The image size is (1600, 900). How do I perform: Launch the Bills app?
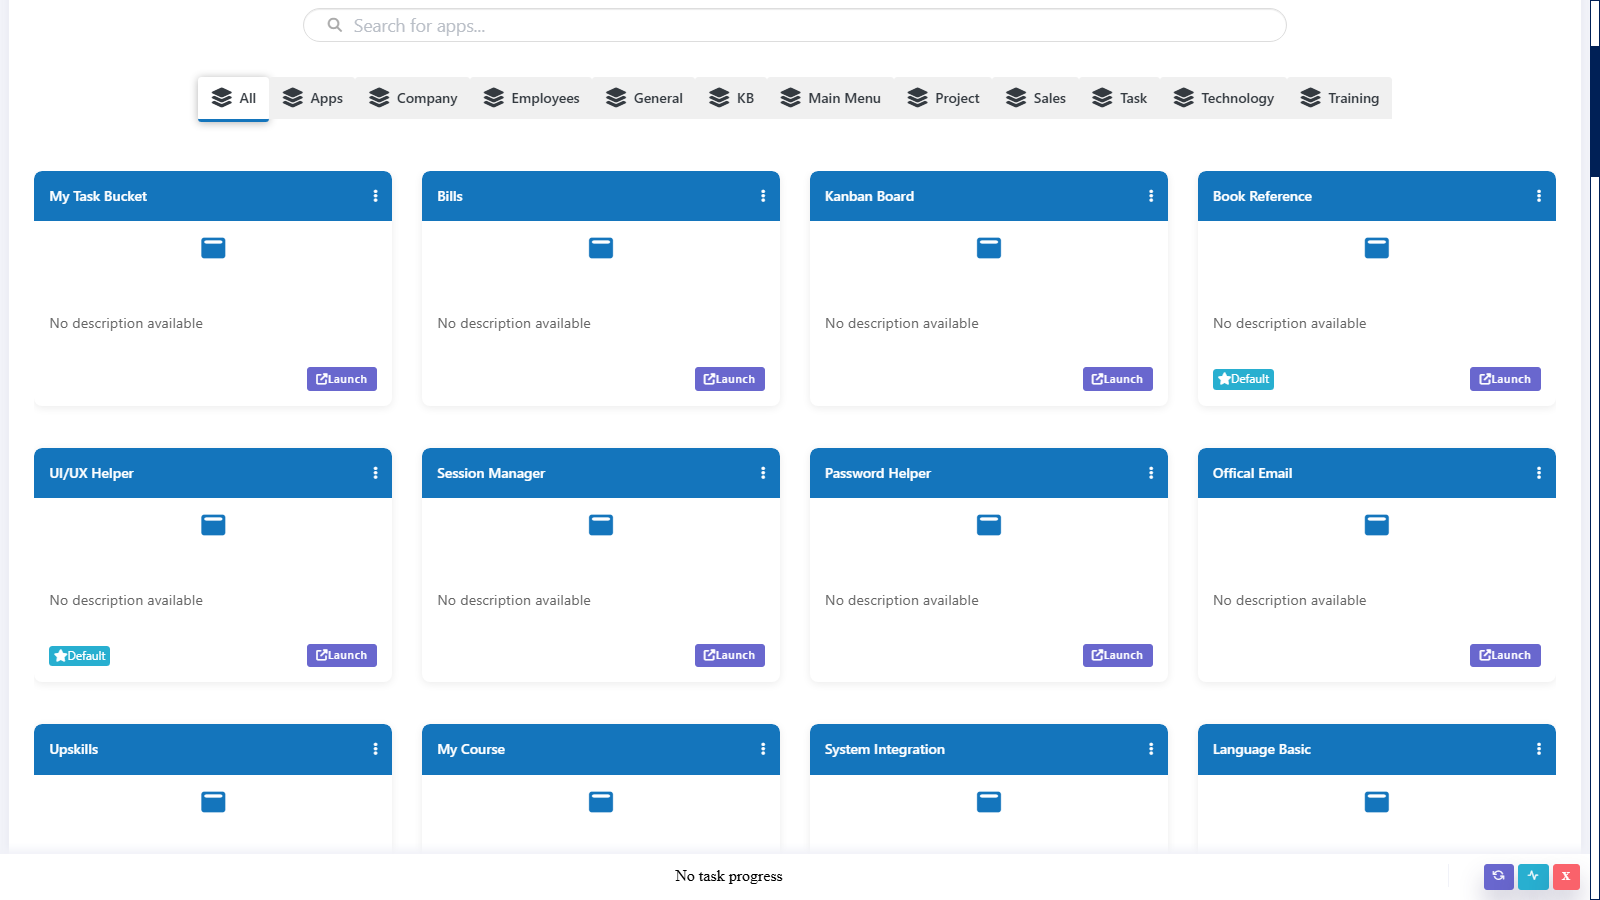point(730,379)
